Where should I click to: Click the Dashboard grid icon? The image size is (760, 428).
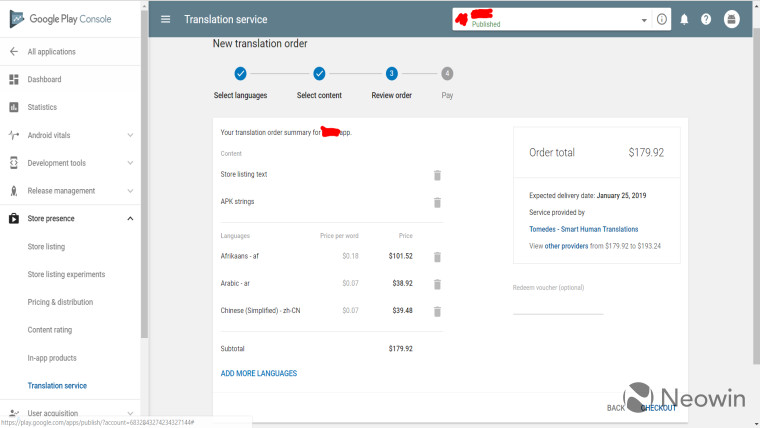tap(14, 79)
